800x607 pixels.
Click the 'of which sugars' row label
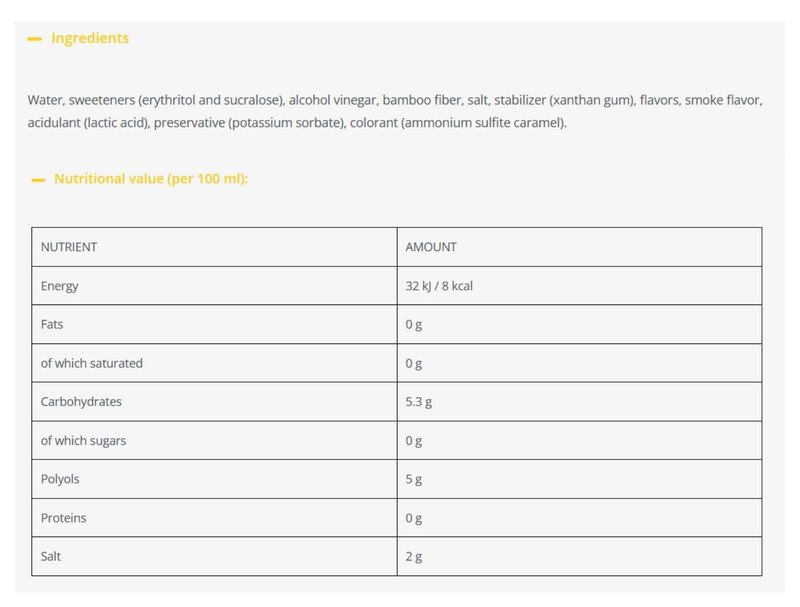tap(83, 441)
